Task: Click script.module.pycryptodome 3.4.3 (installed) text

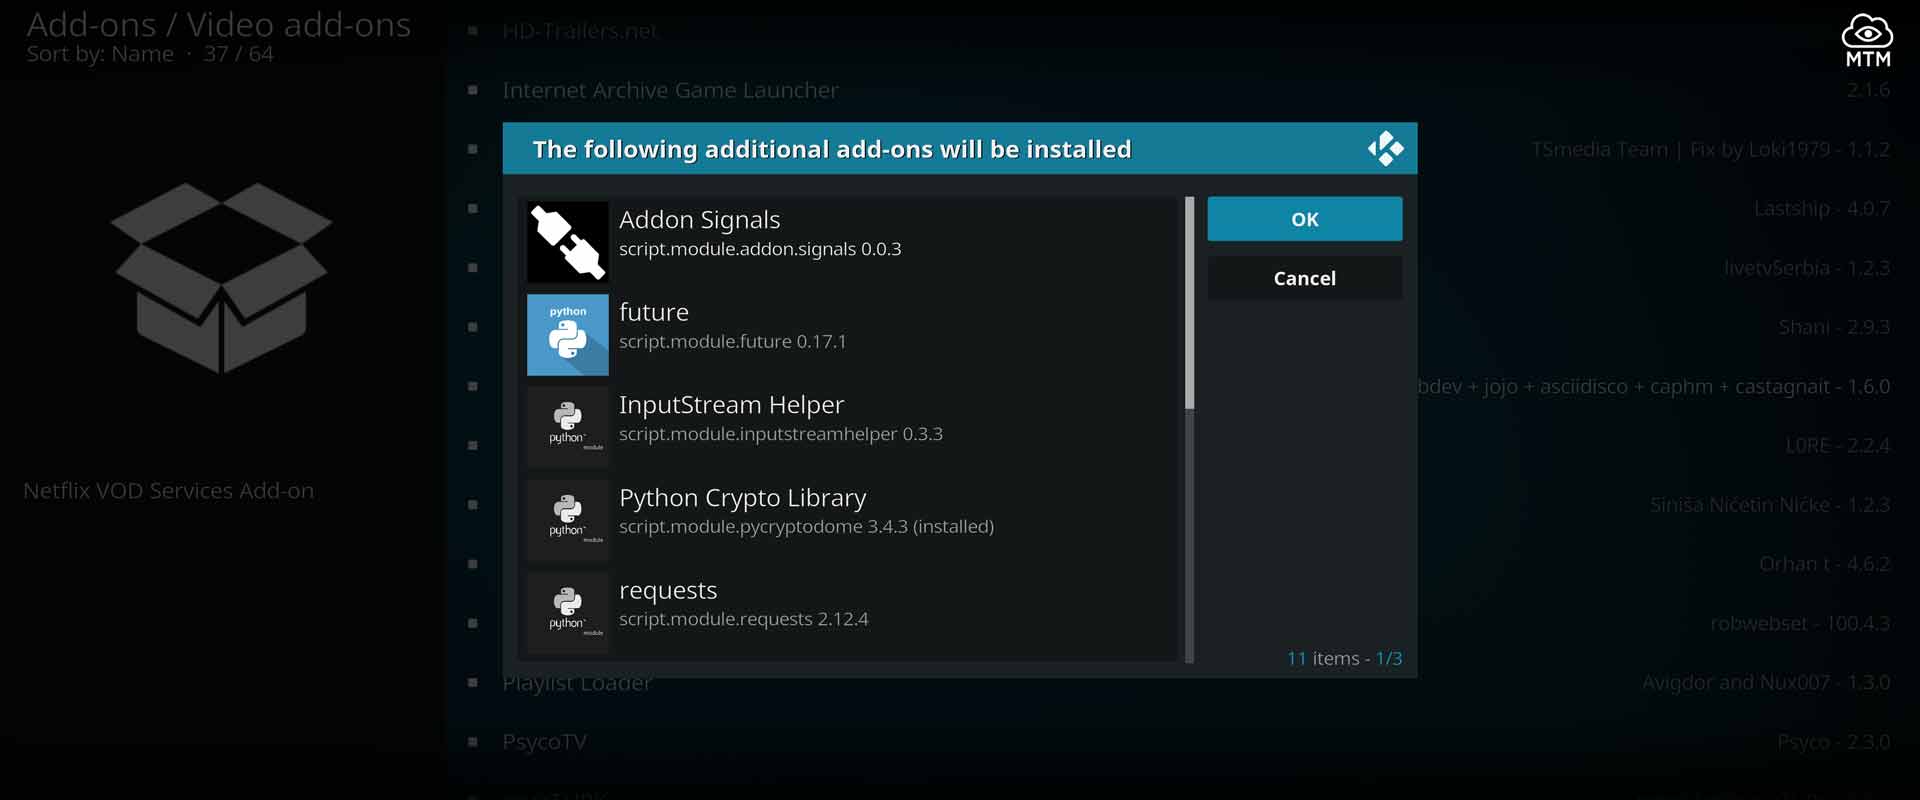Action: (806, 527)
